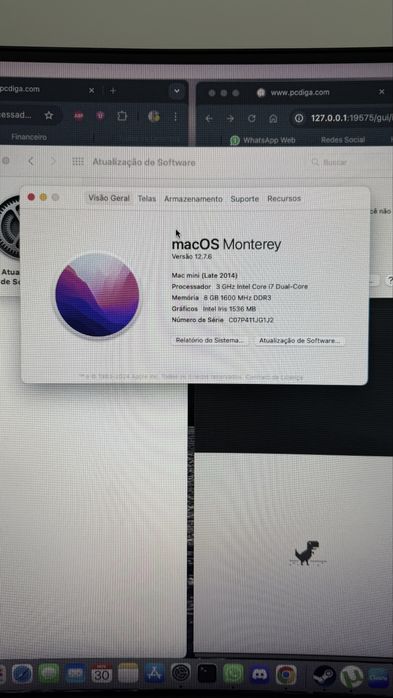Click the 8 GB 1600 MHz DDR3 value
This screenshot has width=393, height=698.
pos(237,298)
